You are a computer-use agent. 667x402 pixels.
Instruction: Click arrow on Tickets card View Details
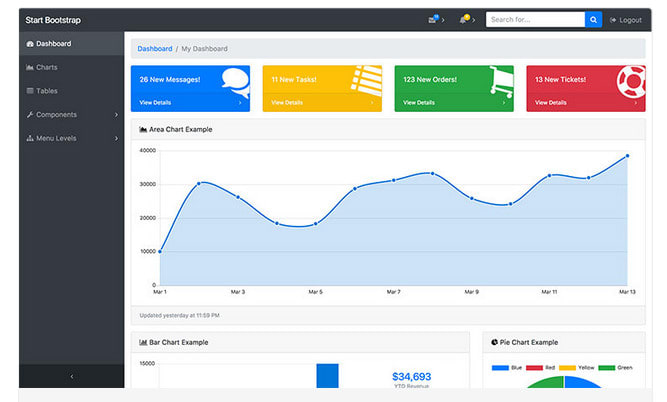(636, 103)
